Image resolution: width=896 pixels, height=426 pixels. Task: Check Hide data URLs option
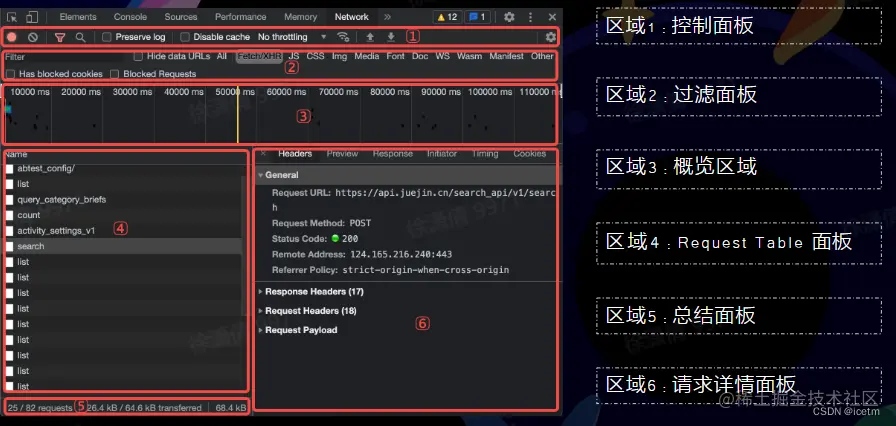coord(138,57)
